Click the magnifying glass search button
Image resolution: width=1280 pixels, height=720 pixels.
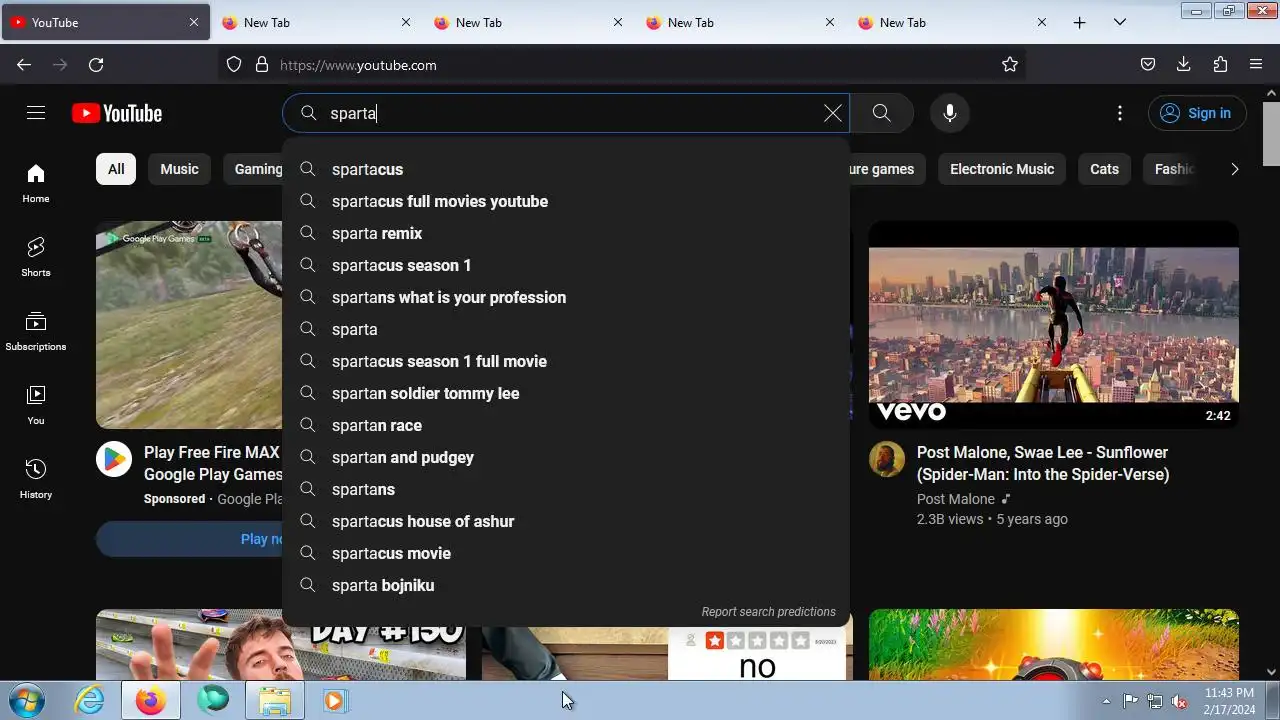881,113
